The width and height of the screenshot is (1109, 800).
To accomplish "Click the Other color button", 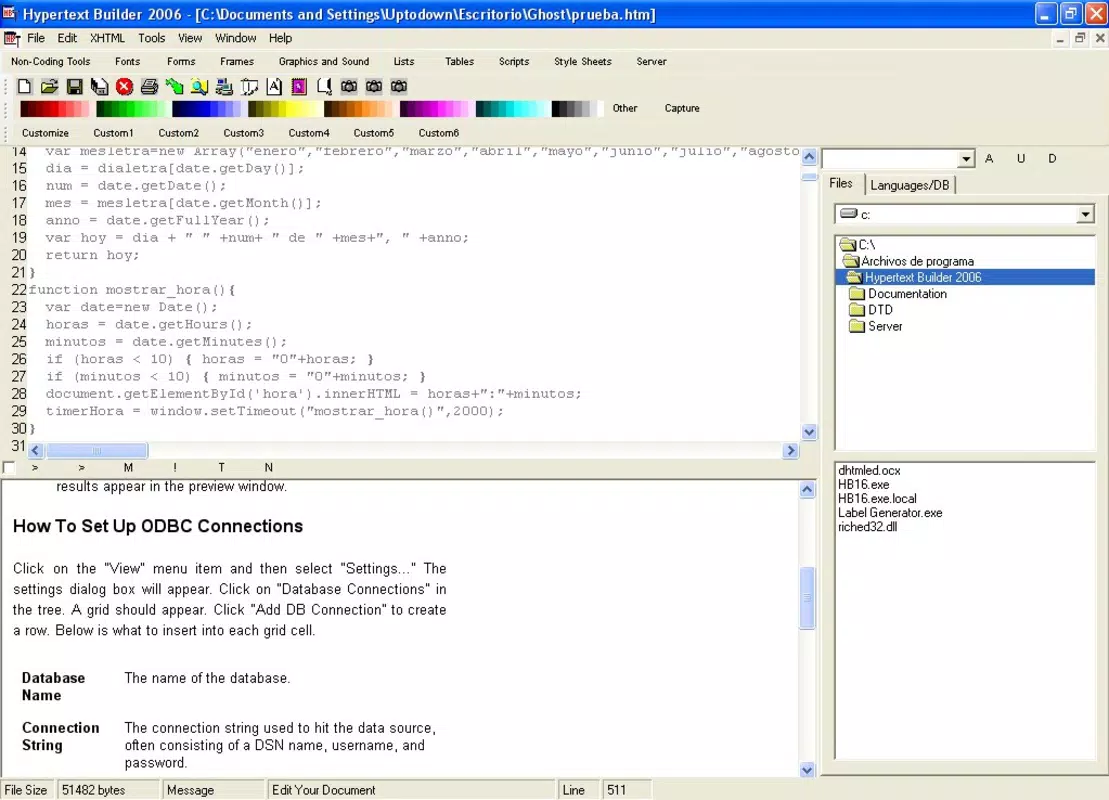I will pos(625,108).
